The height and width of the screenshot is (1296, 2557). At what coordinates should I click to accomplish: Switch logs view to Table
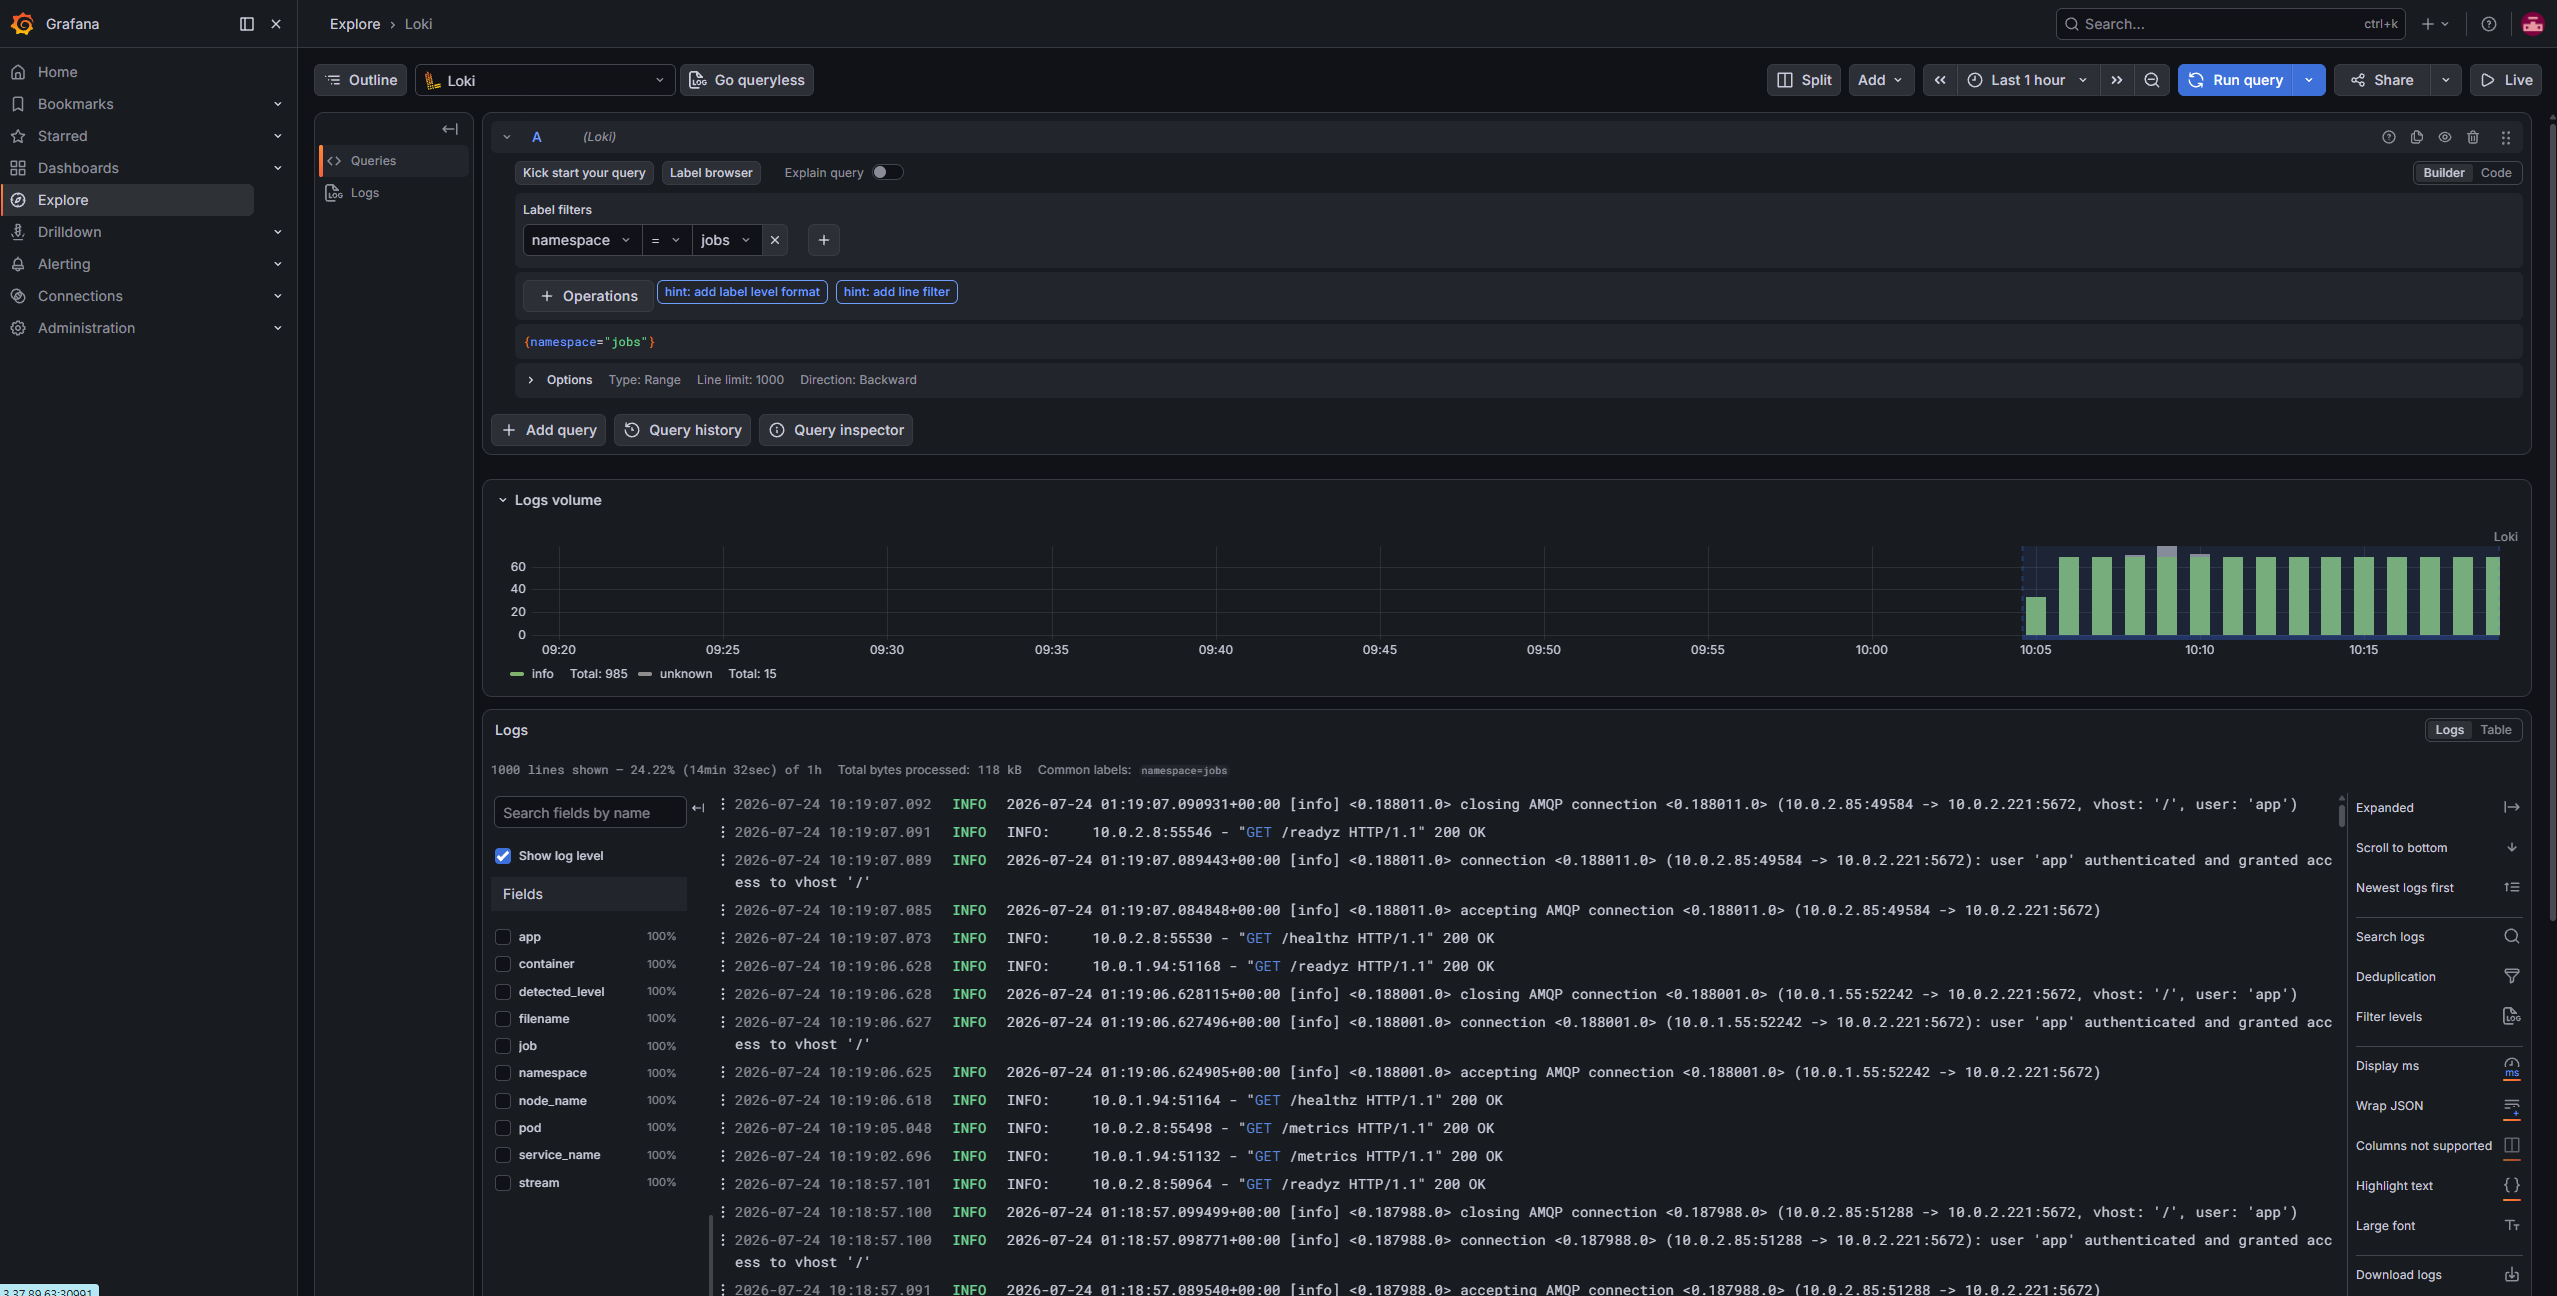[2495, 730]
